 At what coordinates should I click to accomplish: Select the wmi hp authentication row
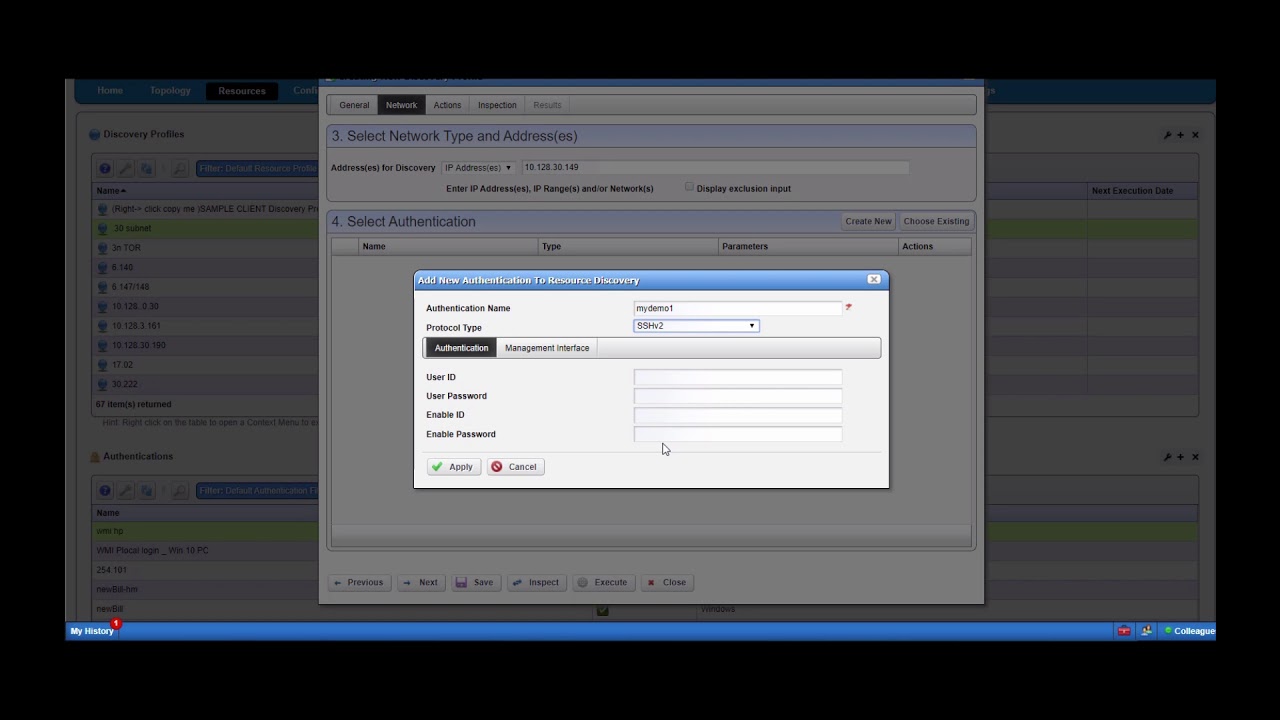click(207, 531)
